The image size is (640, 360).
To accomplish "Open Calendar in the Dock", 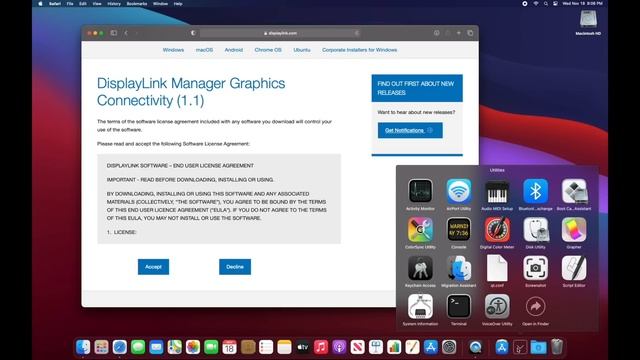I will (229, 347).
